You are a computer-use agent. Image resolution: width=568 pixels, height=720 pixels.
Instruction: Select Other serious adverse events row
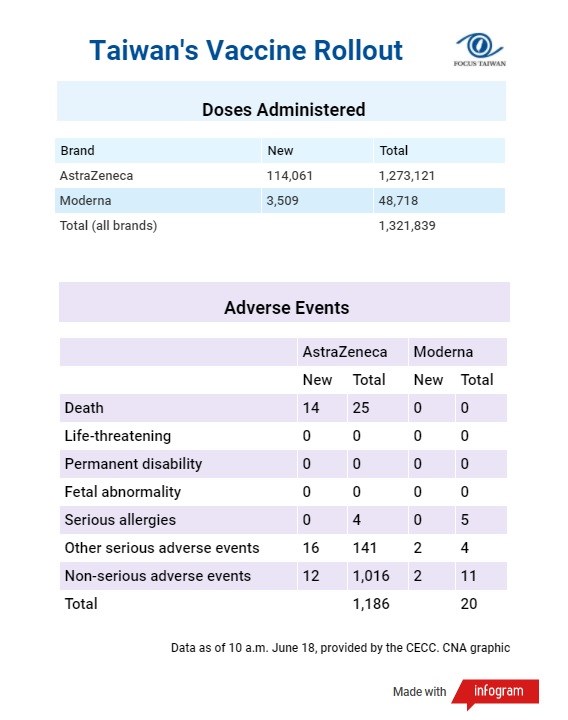[283, 548]
